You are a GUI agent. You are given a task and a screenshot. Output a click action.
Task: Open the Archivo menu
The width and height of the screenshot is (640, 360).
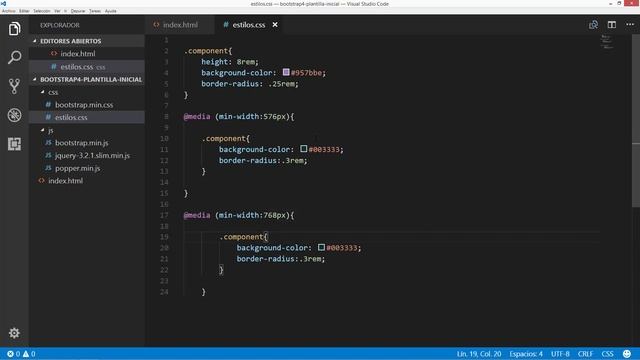(x=9, y=11)
